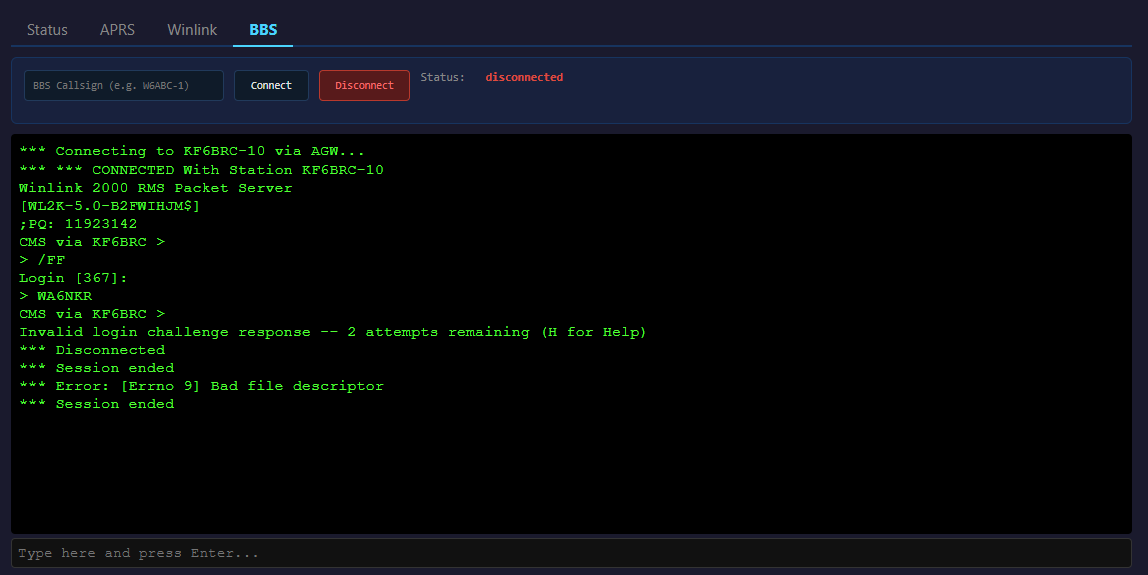The width and height of the screenshot is (1148, 575).
Task: Click the ';PQ: 11923142' line
Action: [78, 224]
